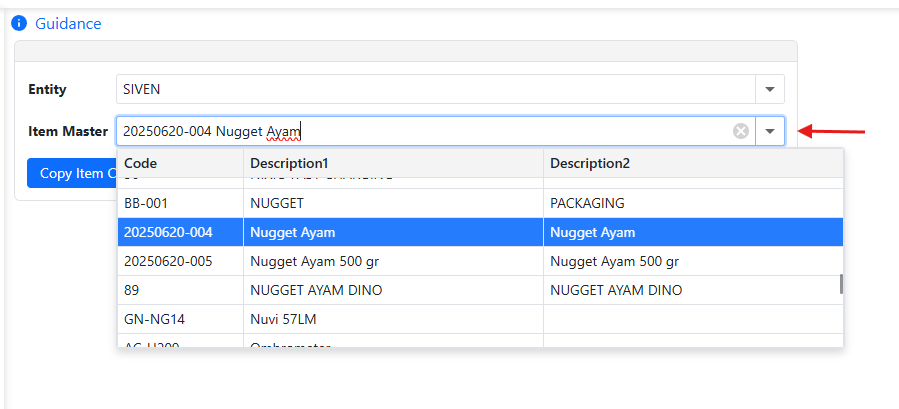Click the Description1 column header

tap(393, 163)
